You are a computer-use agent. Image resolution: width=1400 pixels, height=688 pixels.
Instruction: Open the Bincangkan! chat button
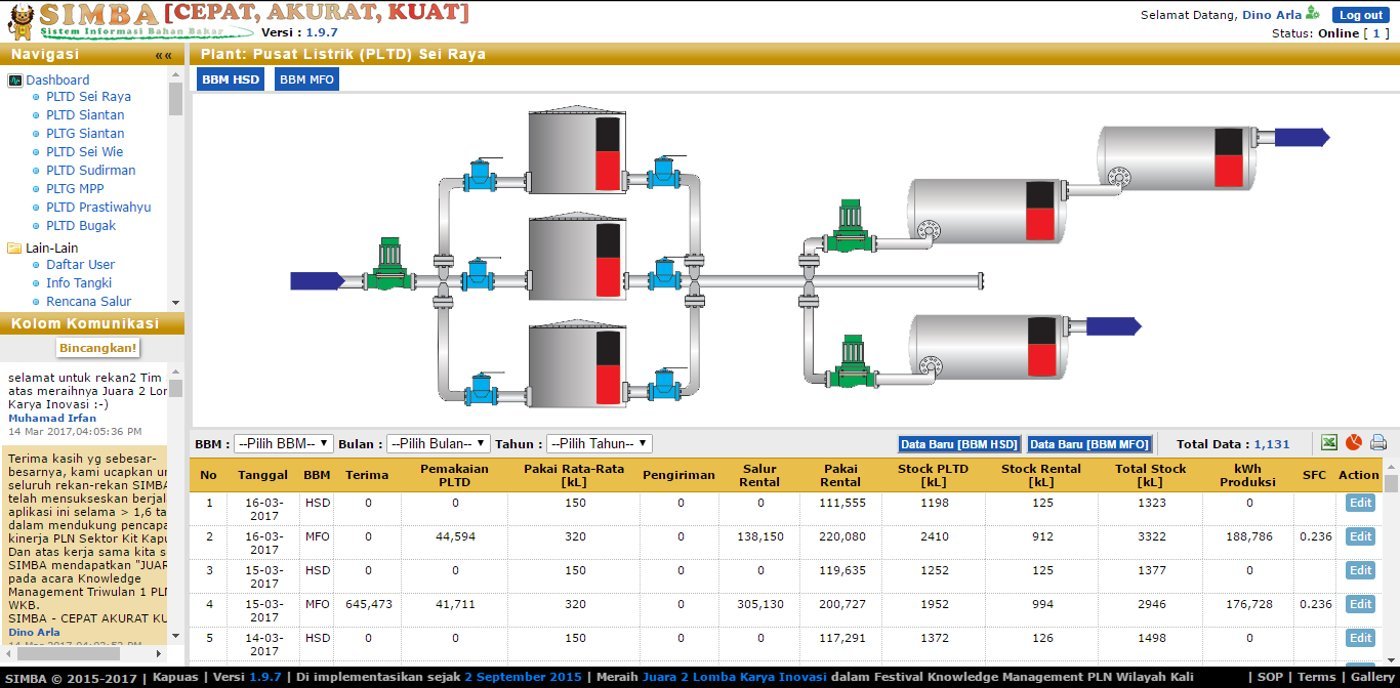97,347
